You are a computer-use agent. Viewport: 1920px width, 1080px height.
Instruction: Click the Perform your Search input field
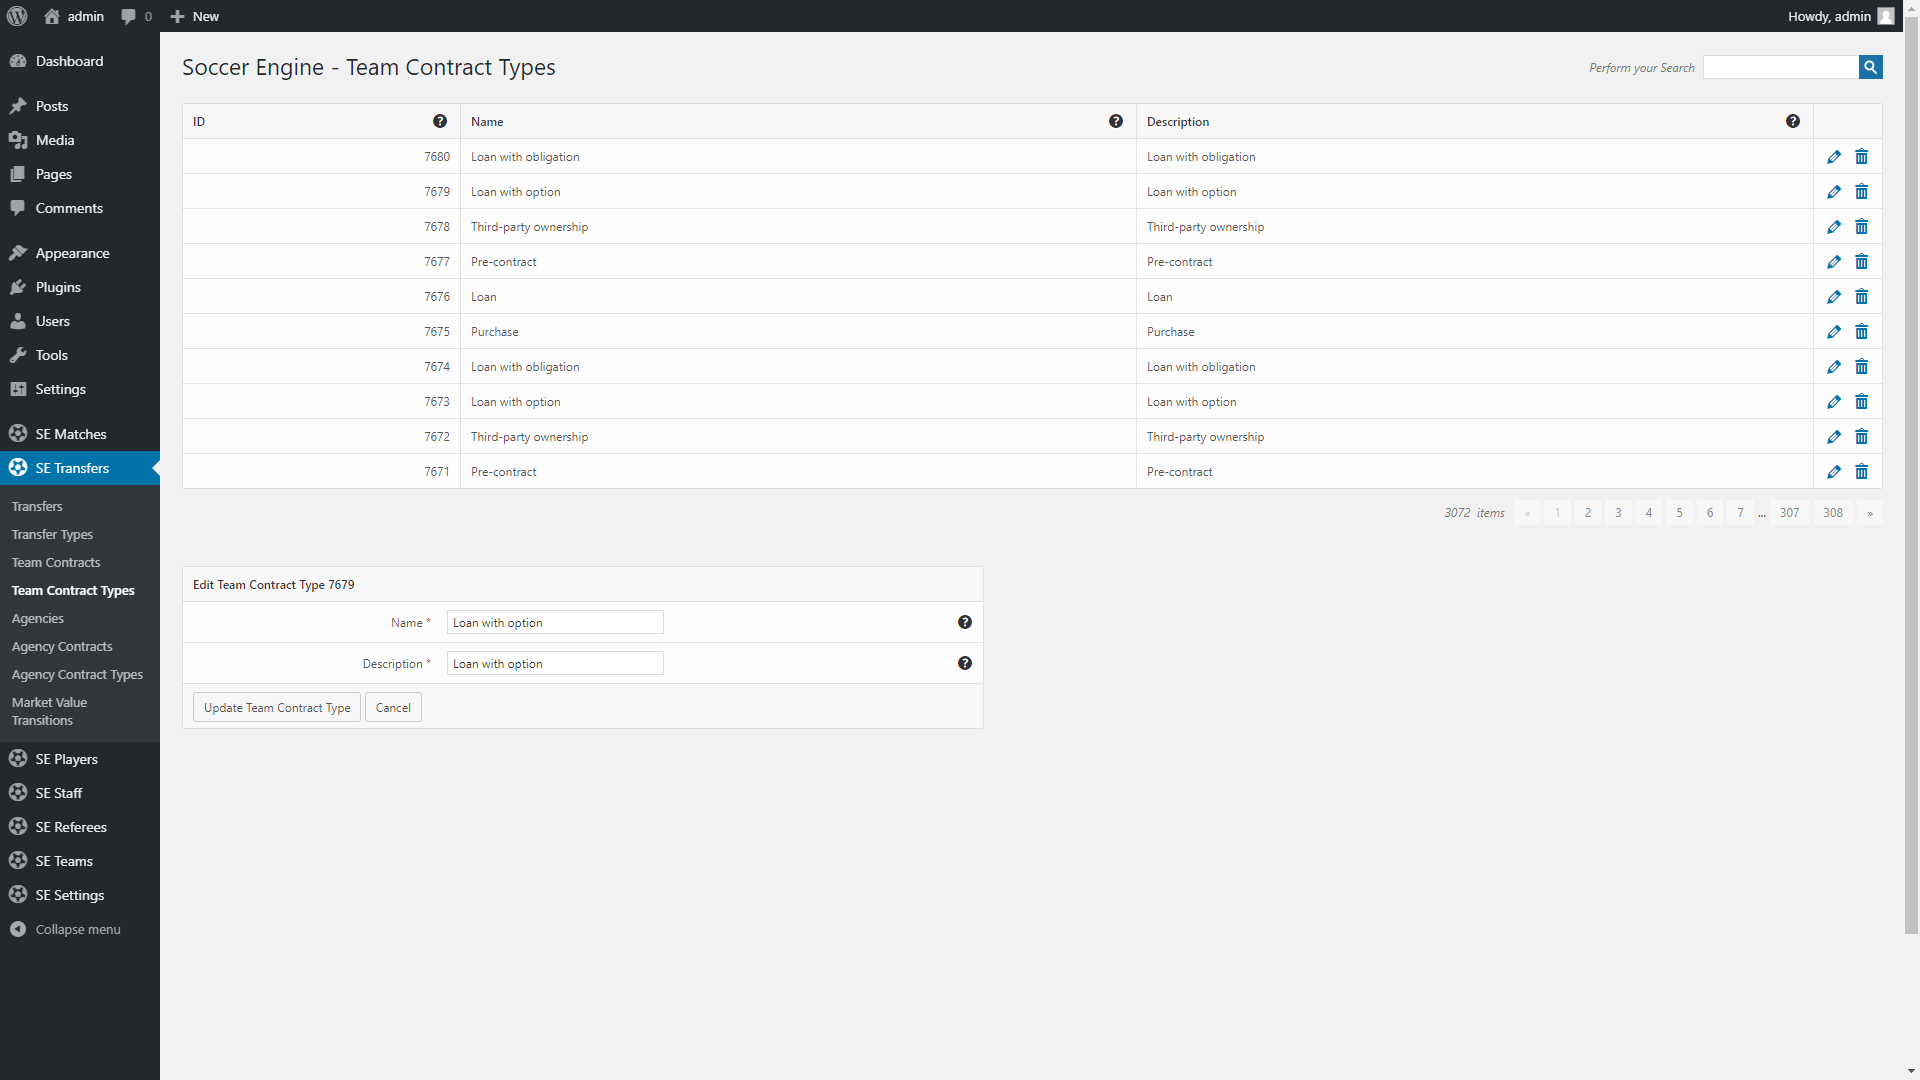pyautogui.click(x=1780, y=67)
